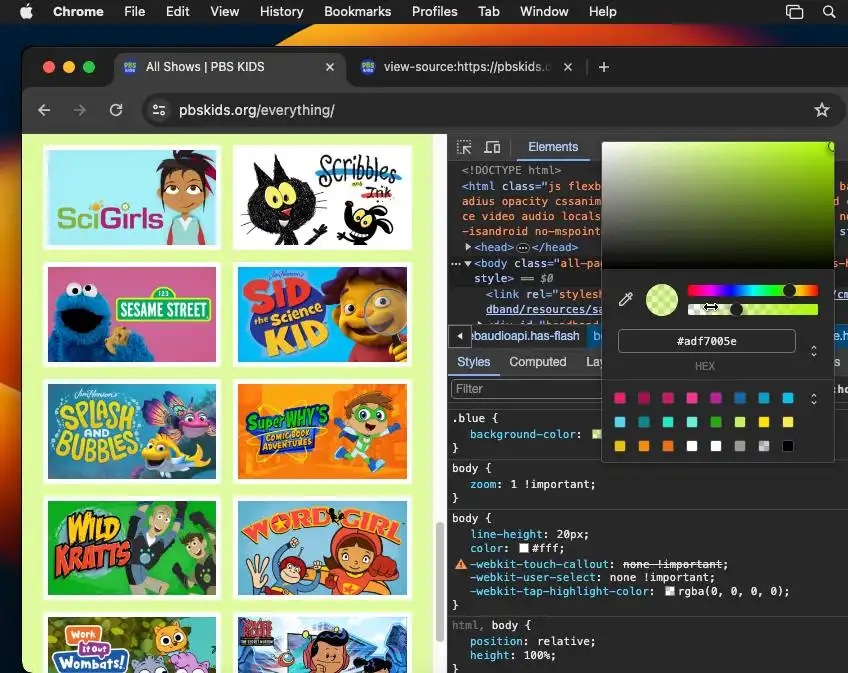This screenshot has width=848, height=673.
Task: Open the WordGirl show thumbnail
Action: coord(322,547)
